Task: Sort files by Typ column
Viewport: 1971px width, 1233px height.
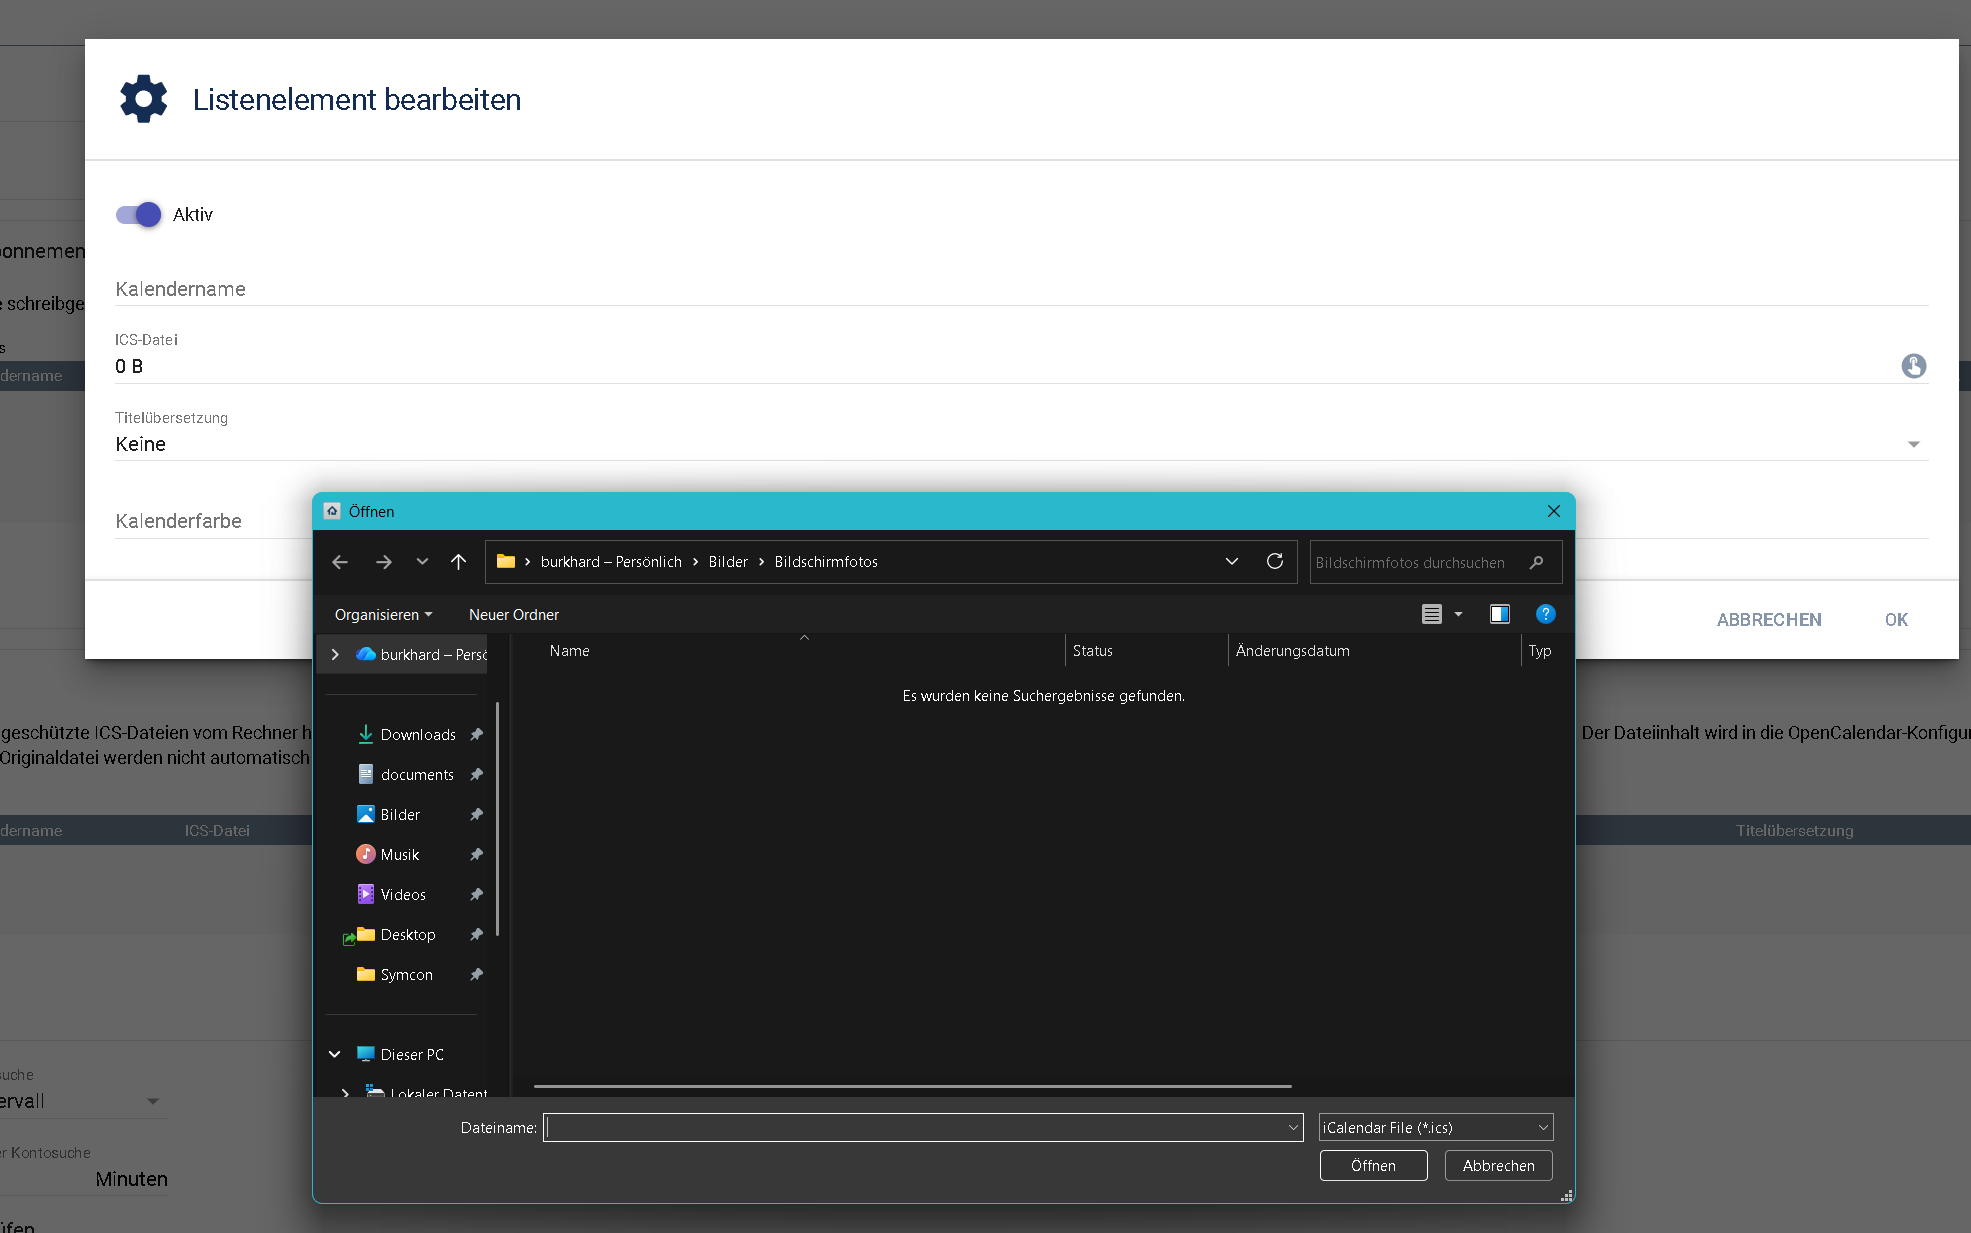Action: (x=1540, y=650)
